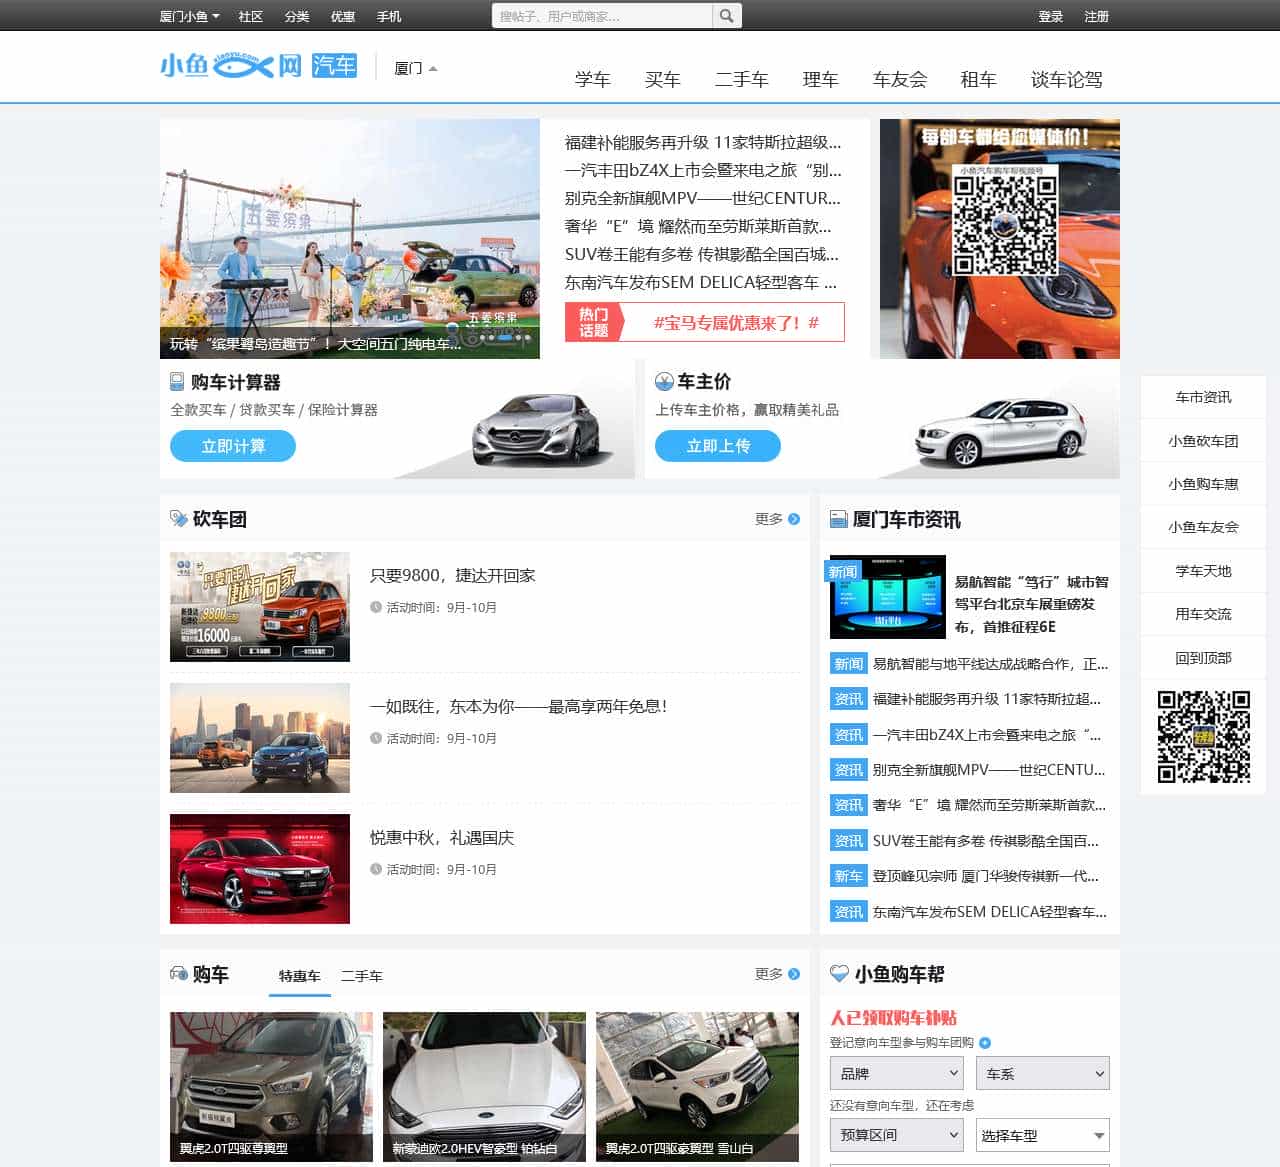Click the helmet icon beside 车主价
This screenshot has height=1167, width=1280.
(x=663, y=382)
